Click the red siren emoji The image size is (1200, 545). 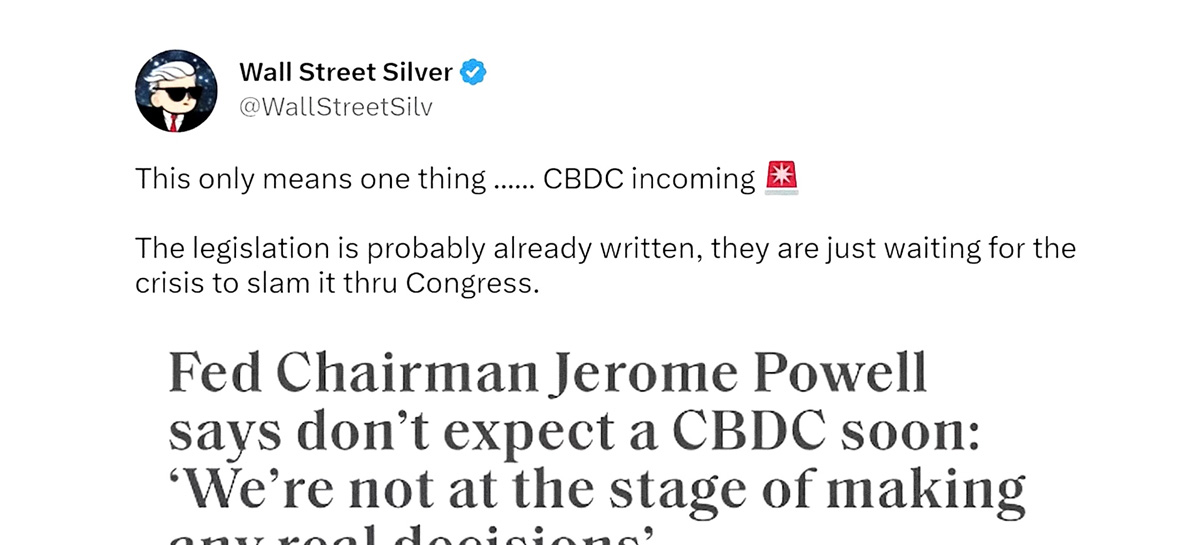pos(781,178)
